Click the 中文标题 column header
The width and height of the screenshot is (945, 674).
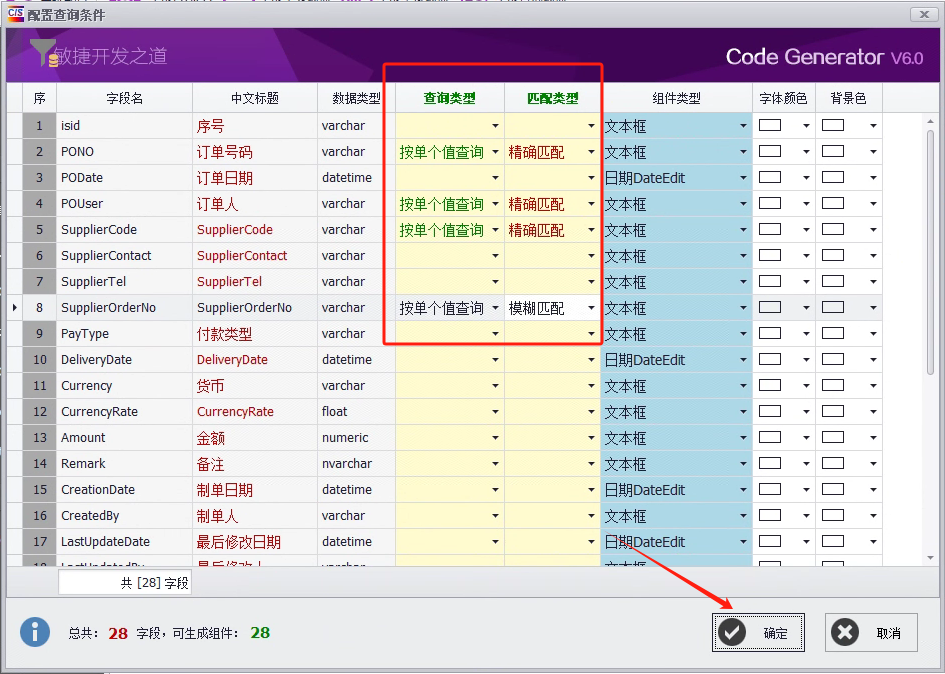point(255,98)
